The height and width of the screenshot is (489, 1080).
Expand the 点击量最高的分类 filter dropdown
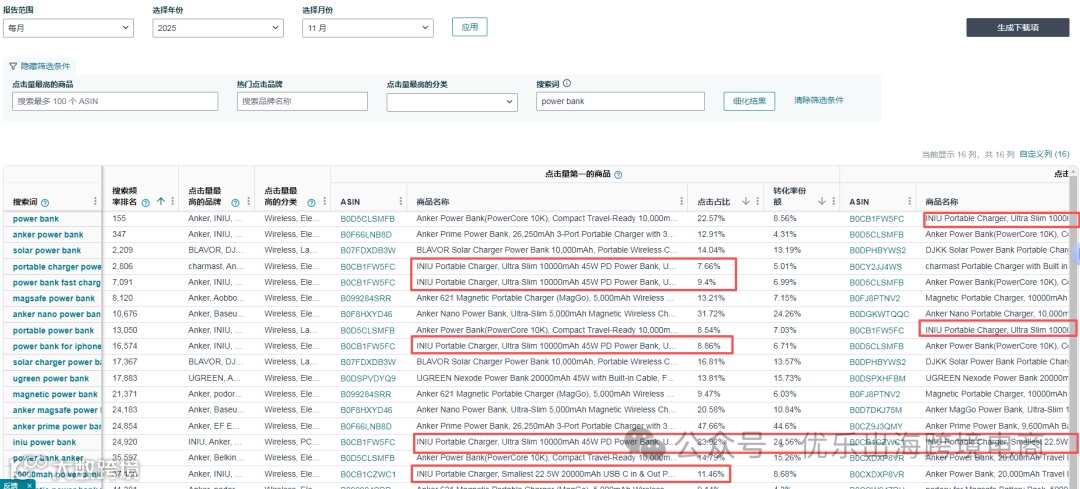[452, 102]
